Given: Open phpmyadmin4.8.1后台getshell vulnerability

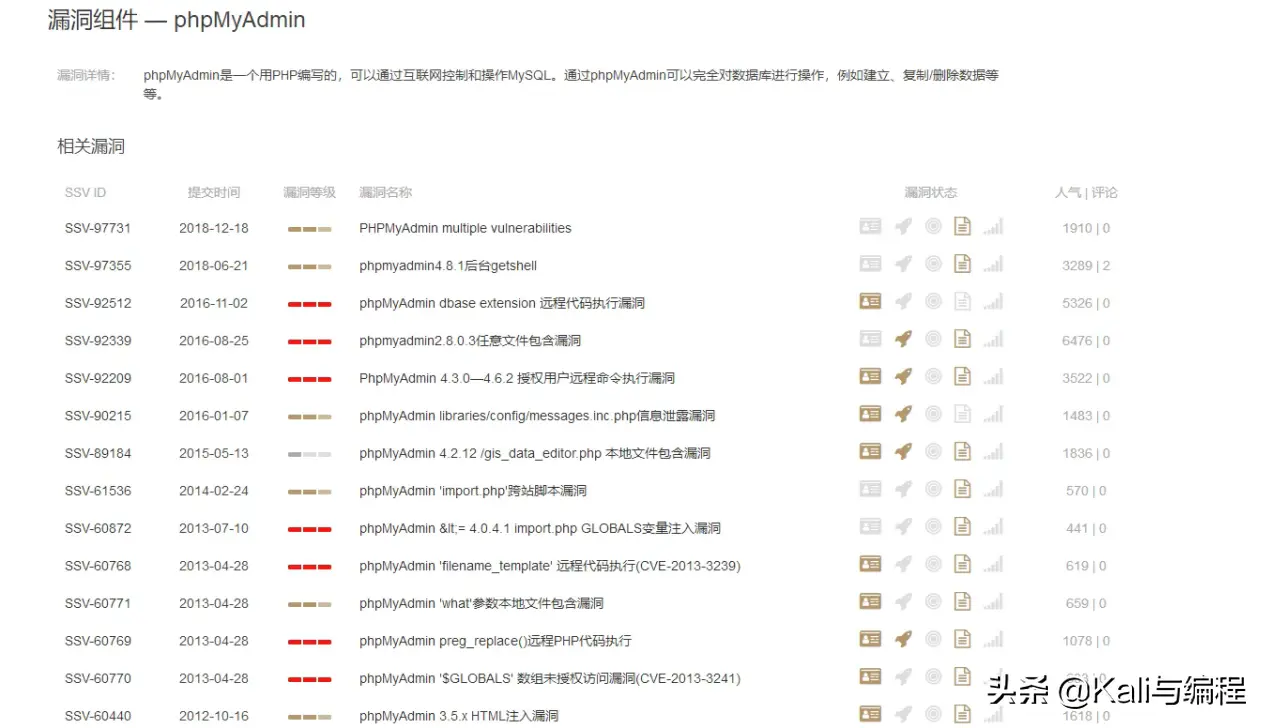Looking at the screenshot, I should coord(448,266).
